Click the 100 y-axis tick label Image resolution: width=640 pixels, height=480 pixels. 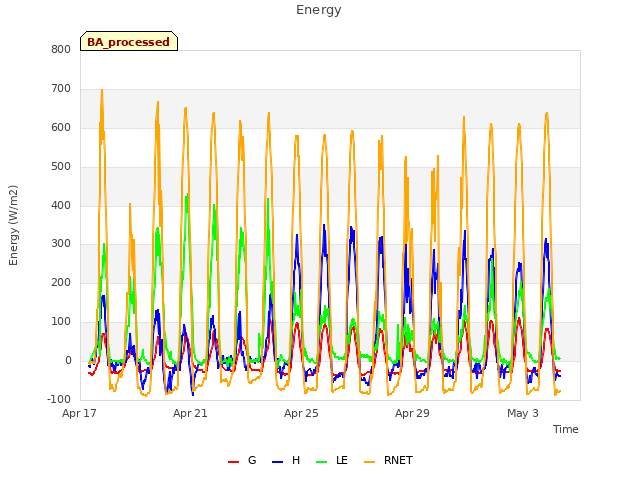(x=61, y=322)
